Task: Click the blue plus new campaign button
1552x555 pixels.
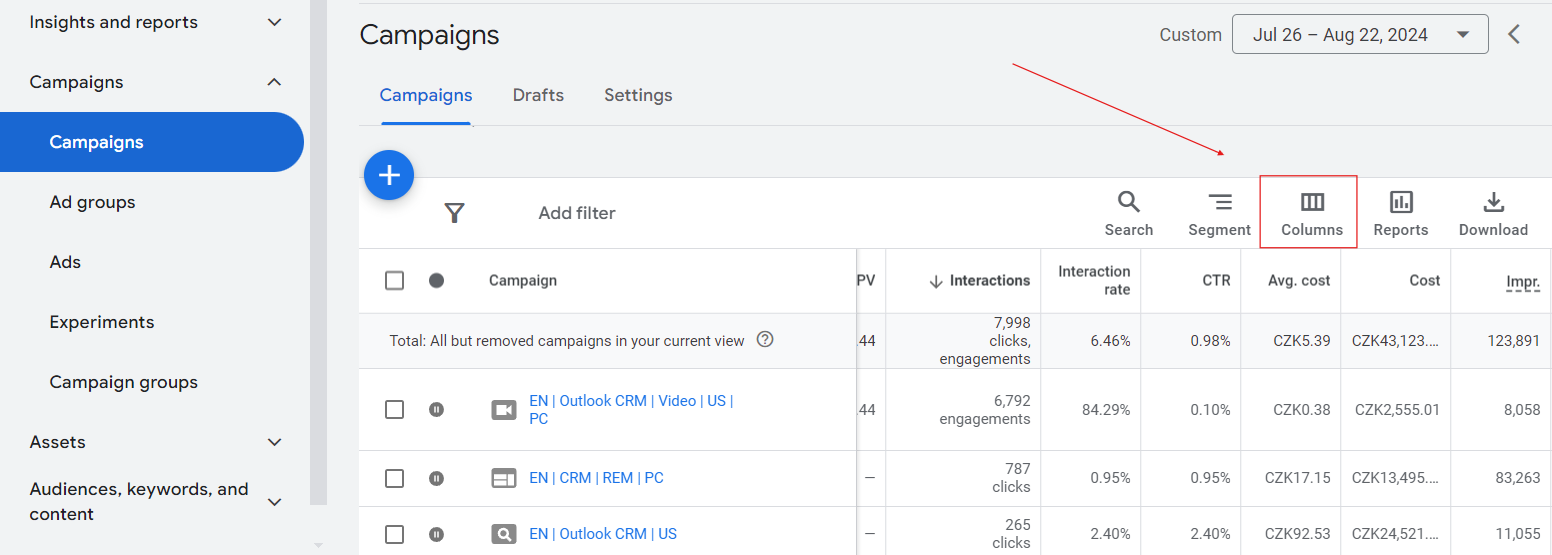Action: [389, 175]
